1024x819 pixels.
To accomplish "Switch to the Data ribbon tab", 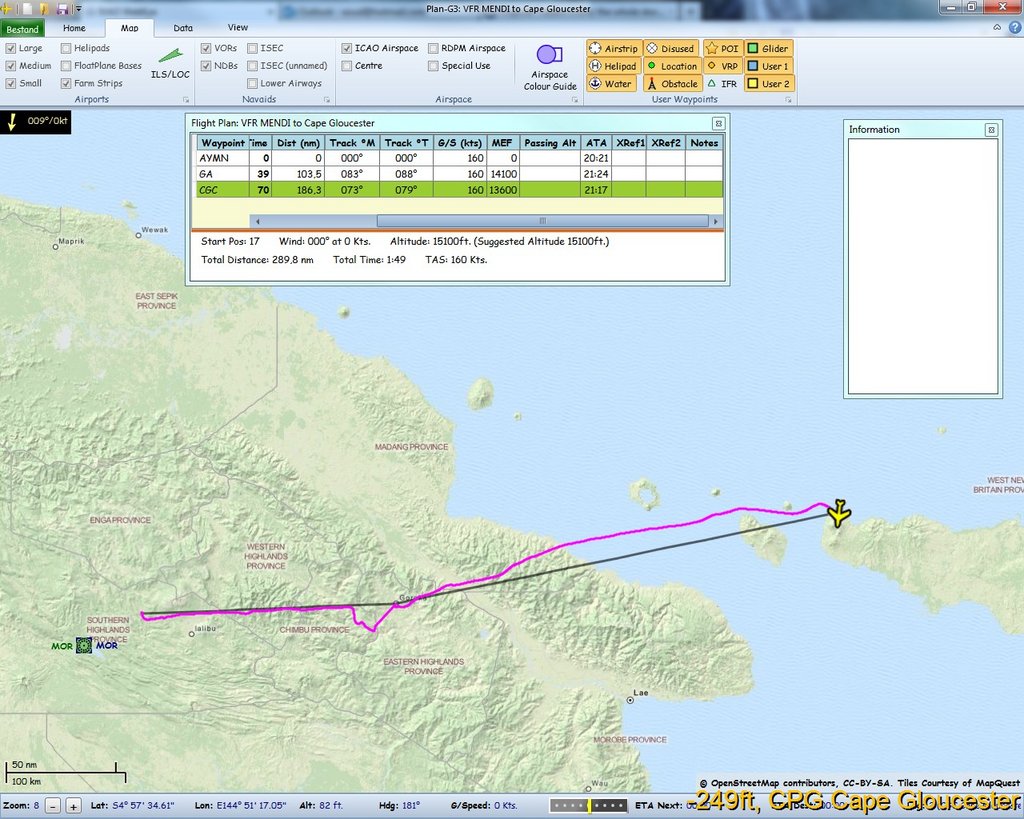I will [183, 28].
